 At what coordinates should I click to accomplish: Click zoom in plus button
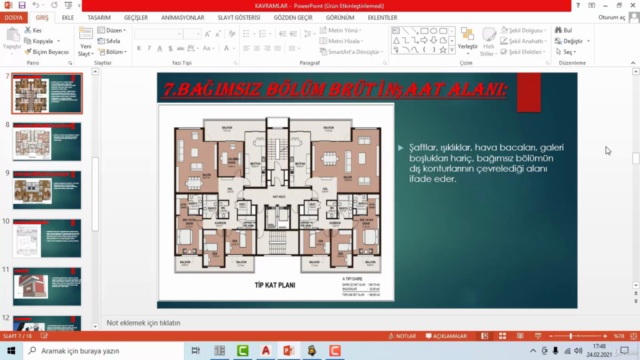[605, 336]
